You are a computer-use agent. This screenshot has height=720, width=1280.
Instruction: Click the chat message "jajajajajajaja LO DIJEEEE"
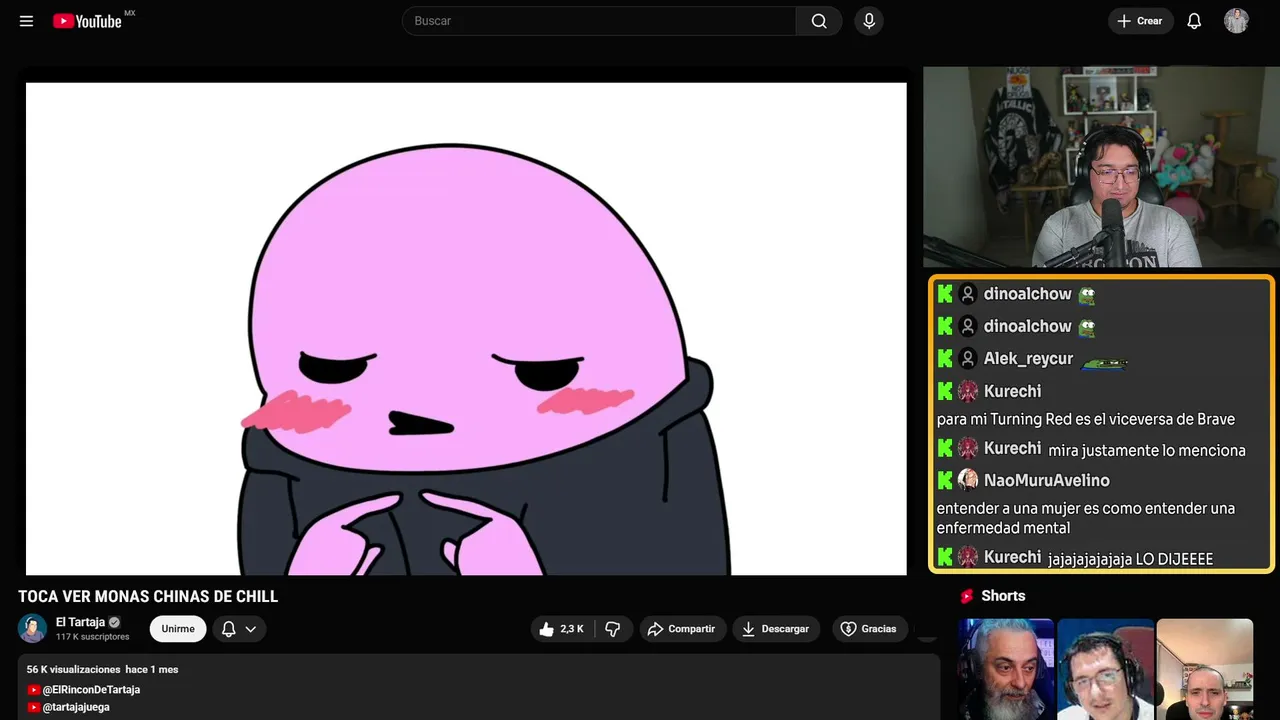tap(1131, 559)
